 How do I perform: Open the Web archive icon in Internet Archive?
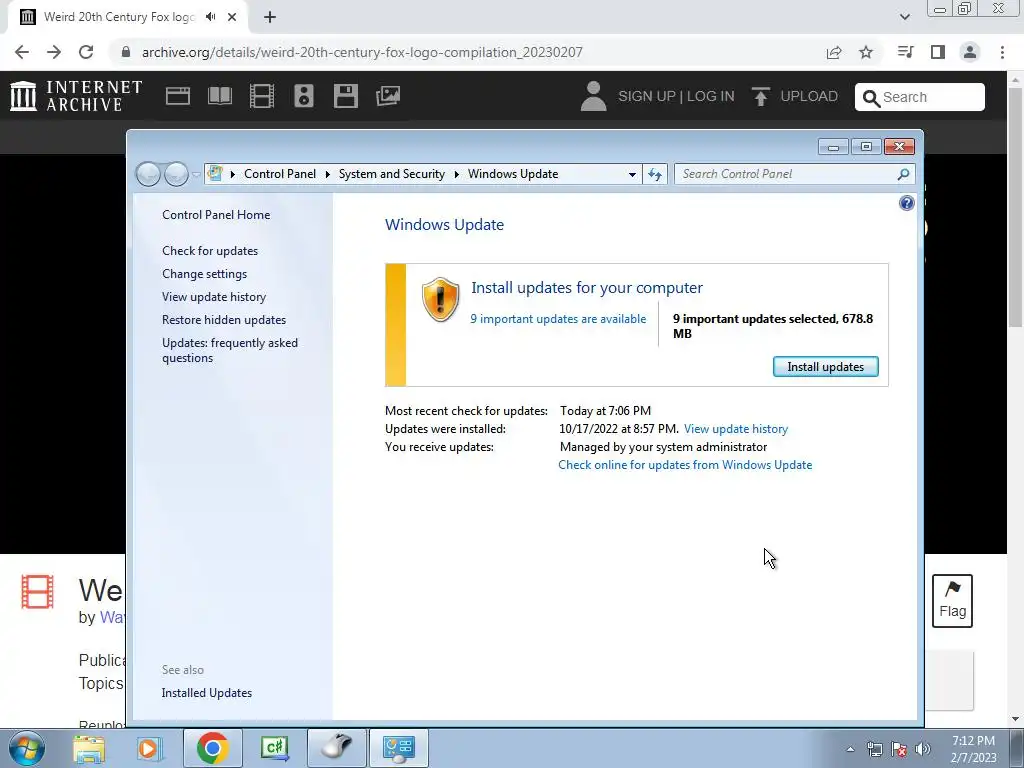[x=178, y=96]
